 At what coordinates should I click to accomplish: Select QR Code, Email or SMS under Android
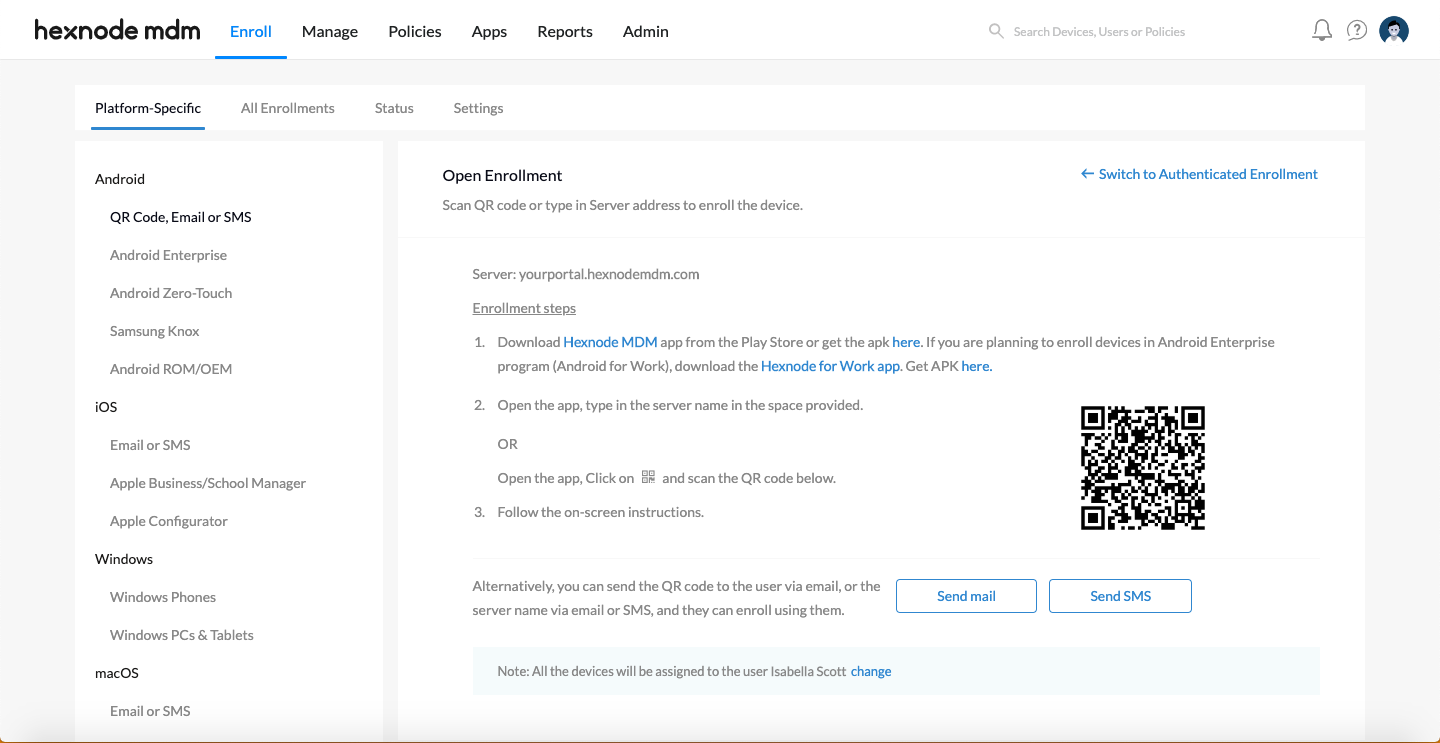tap(181, 217)
